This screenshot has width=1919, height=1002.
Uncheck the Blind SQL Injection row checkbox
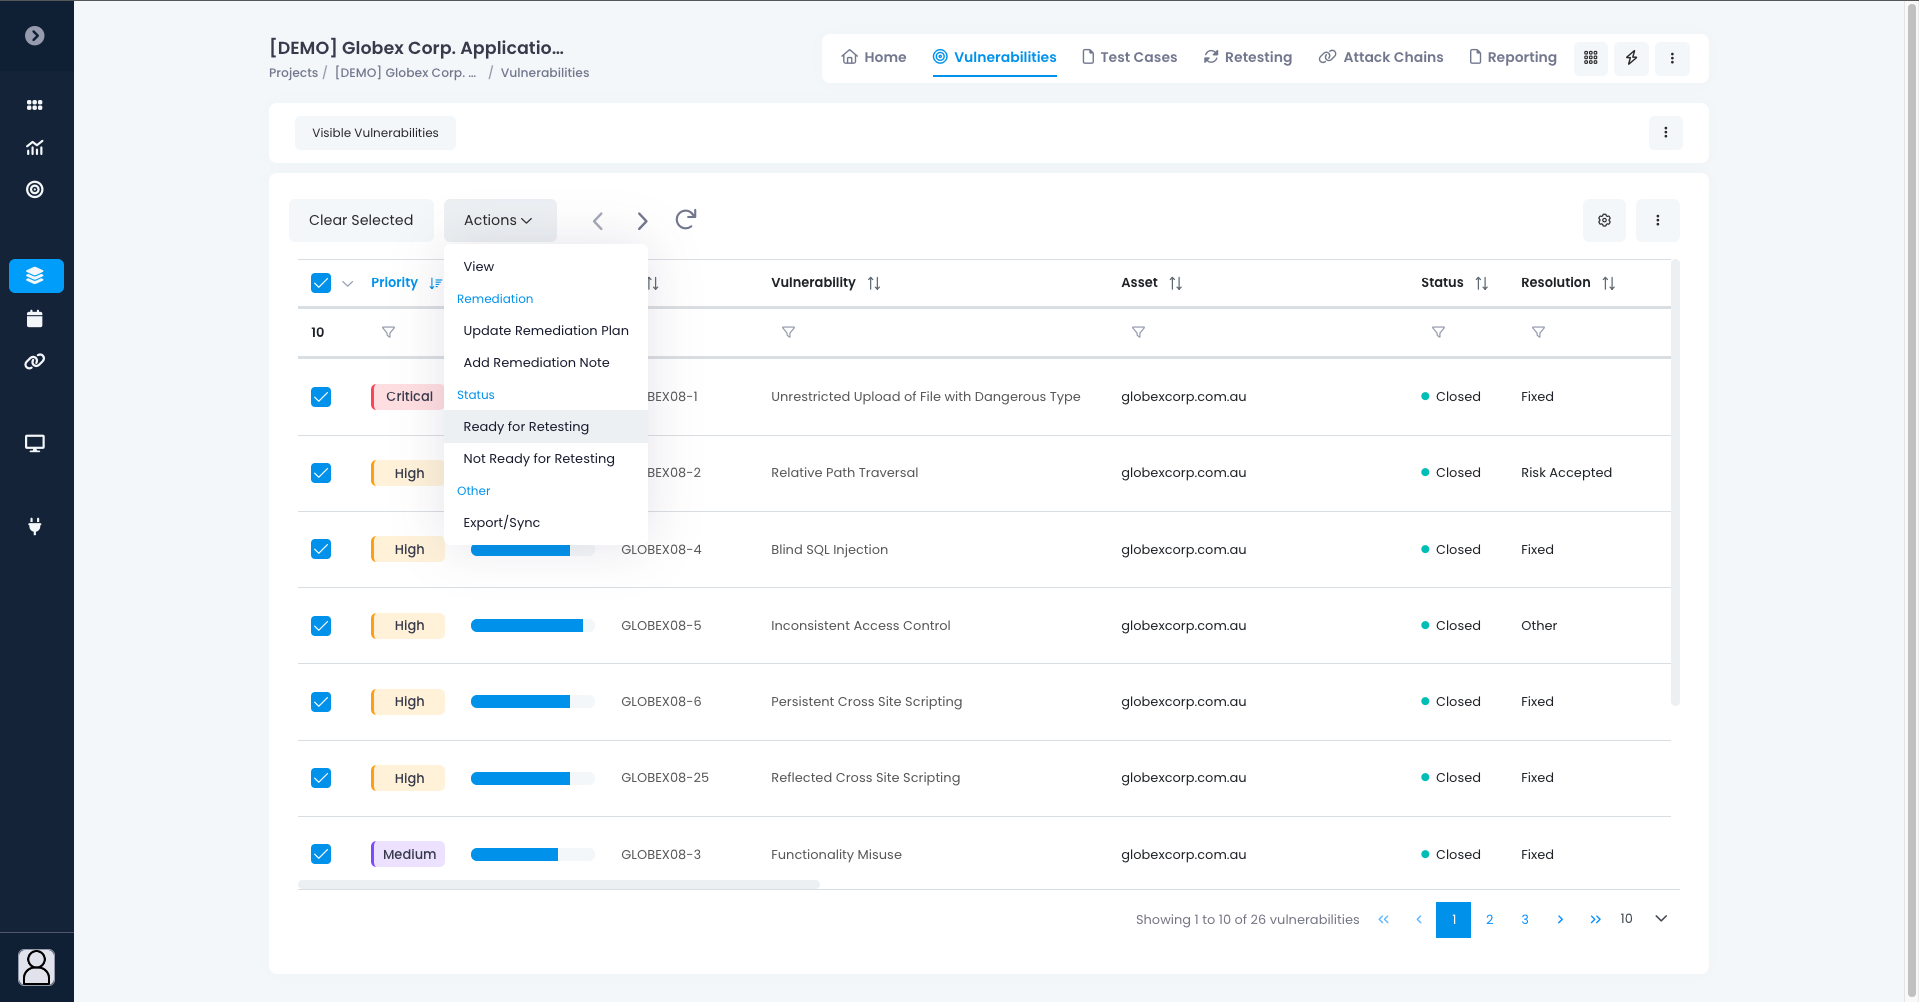pyautogui.click(x=321, y=549)
